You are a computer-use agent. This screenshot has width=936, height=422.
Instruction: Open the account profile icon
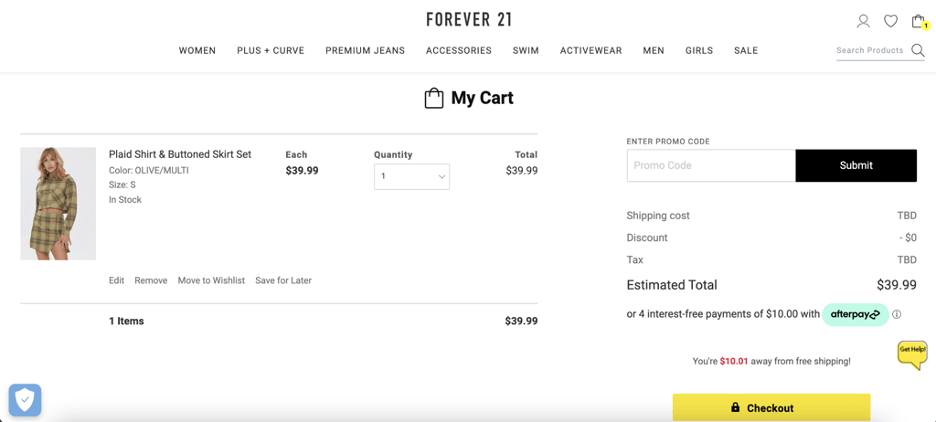tap(863, 21)
